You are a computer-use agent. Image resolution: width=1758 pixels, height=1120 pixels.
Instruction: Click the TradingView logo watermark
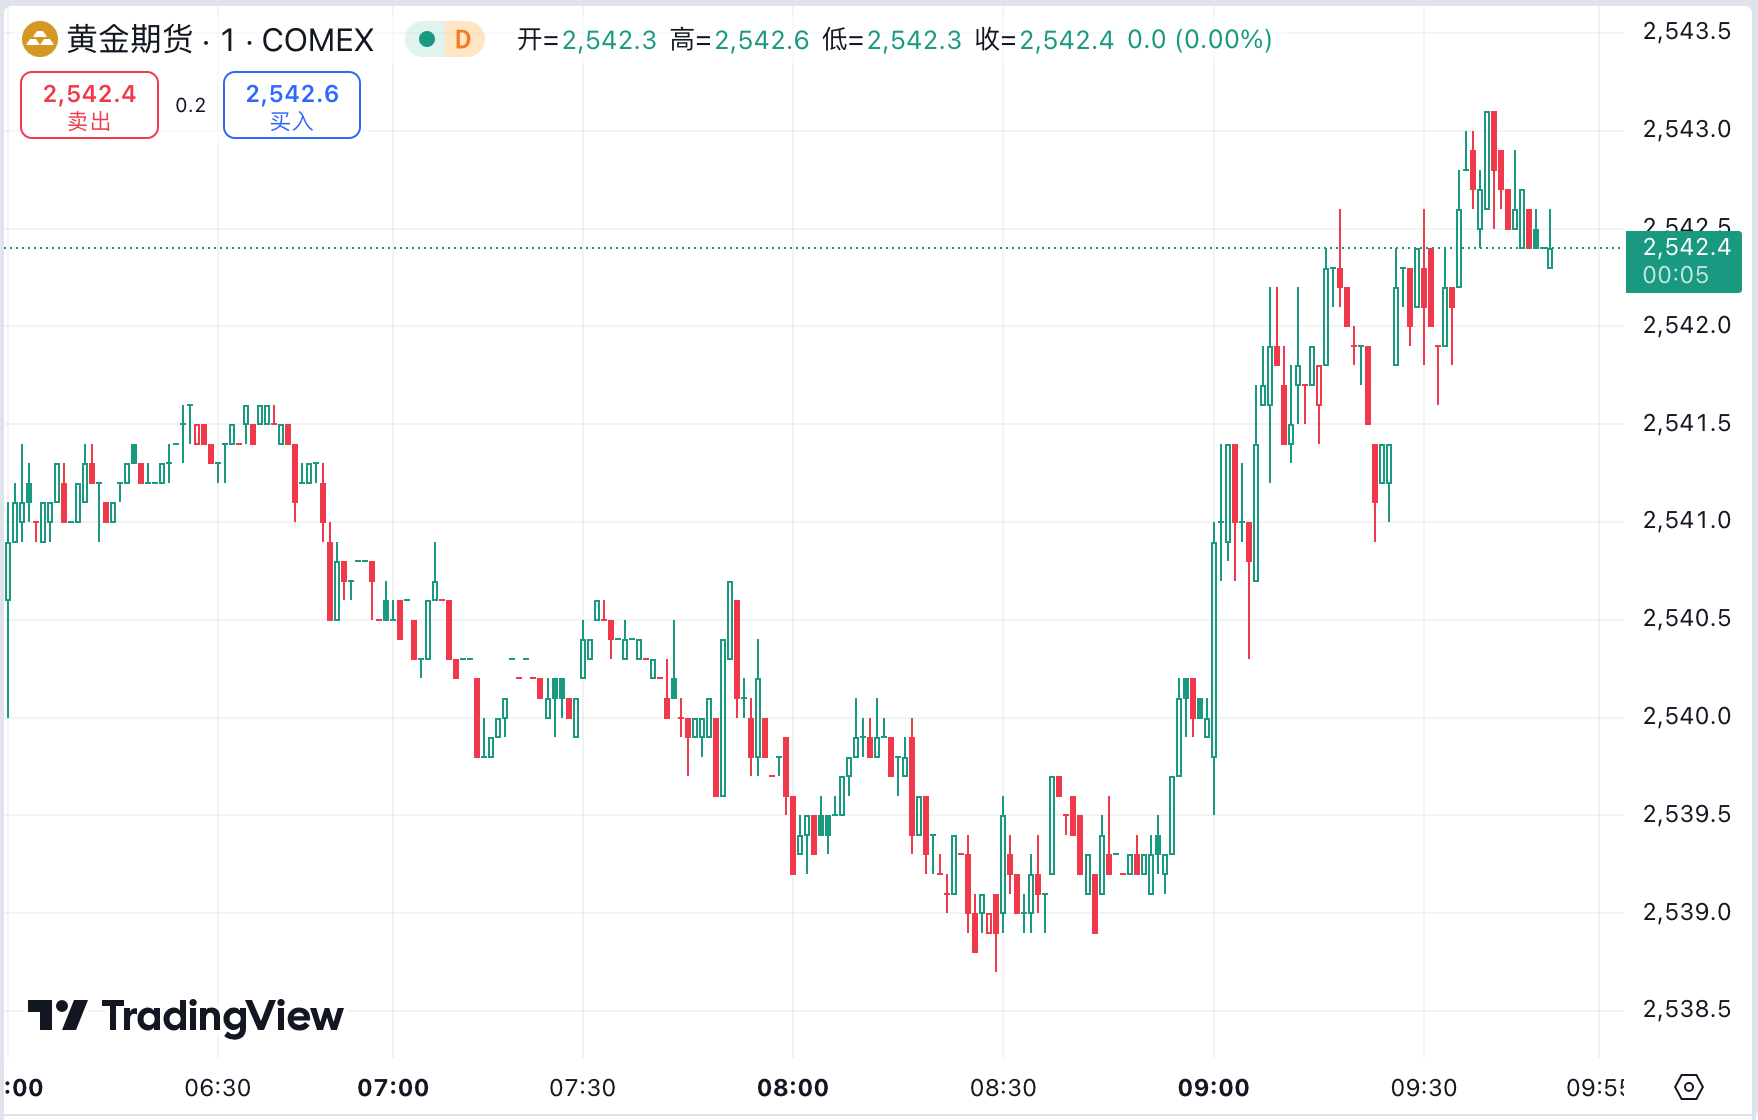pos(186,1016)
